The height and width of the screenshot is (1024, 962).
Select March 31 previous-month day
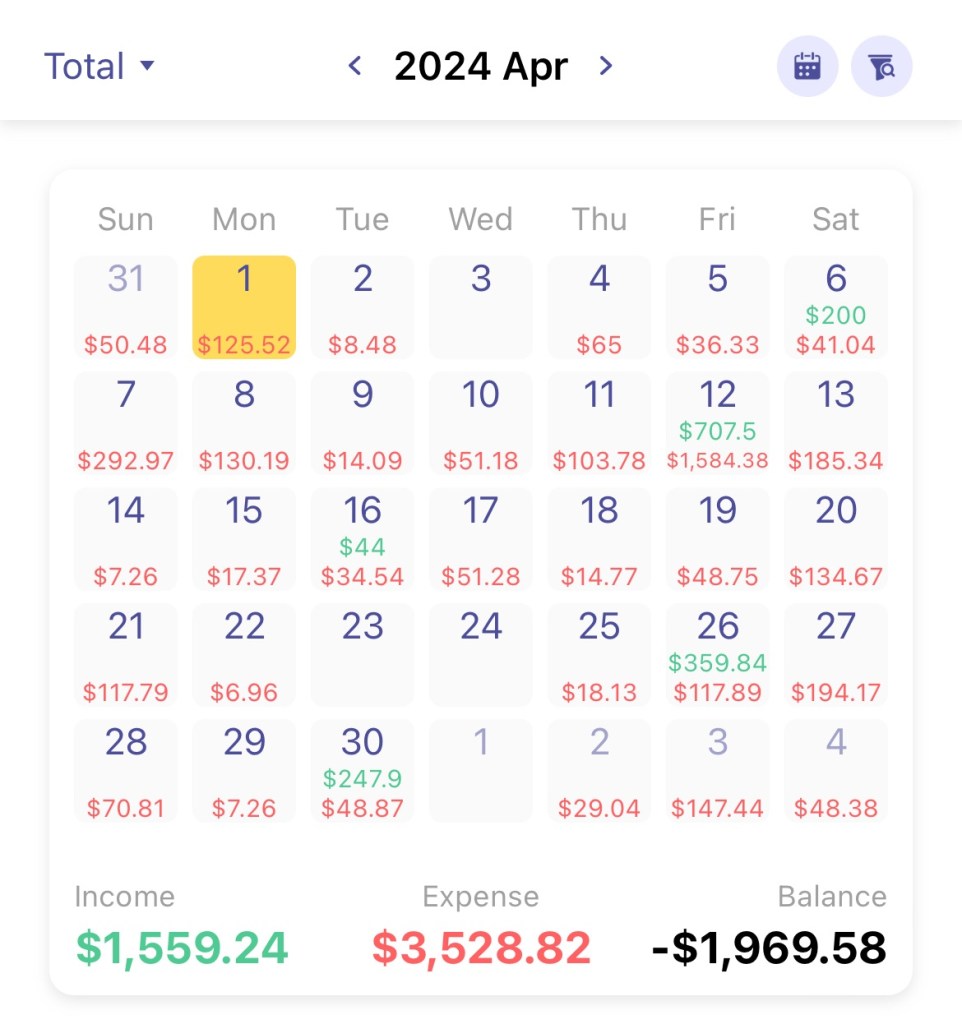126,307
